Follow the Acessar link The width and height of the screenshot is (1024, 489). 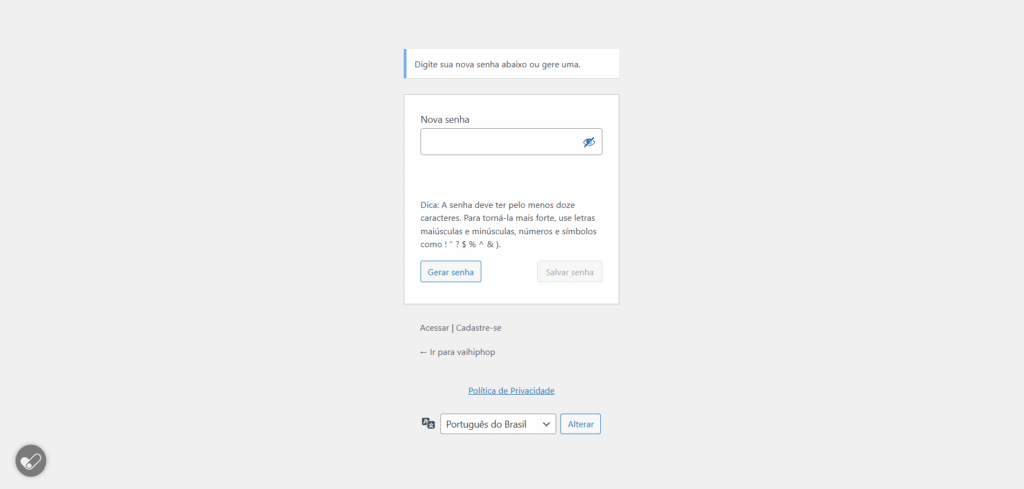click(x=434, y=328)
